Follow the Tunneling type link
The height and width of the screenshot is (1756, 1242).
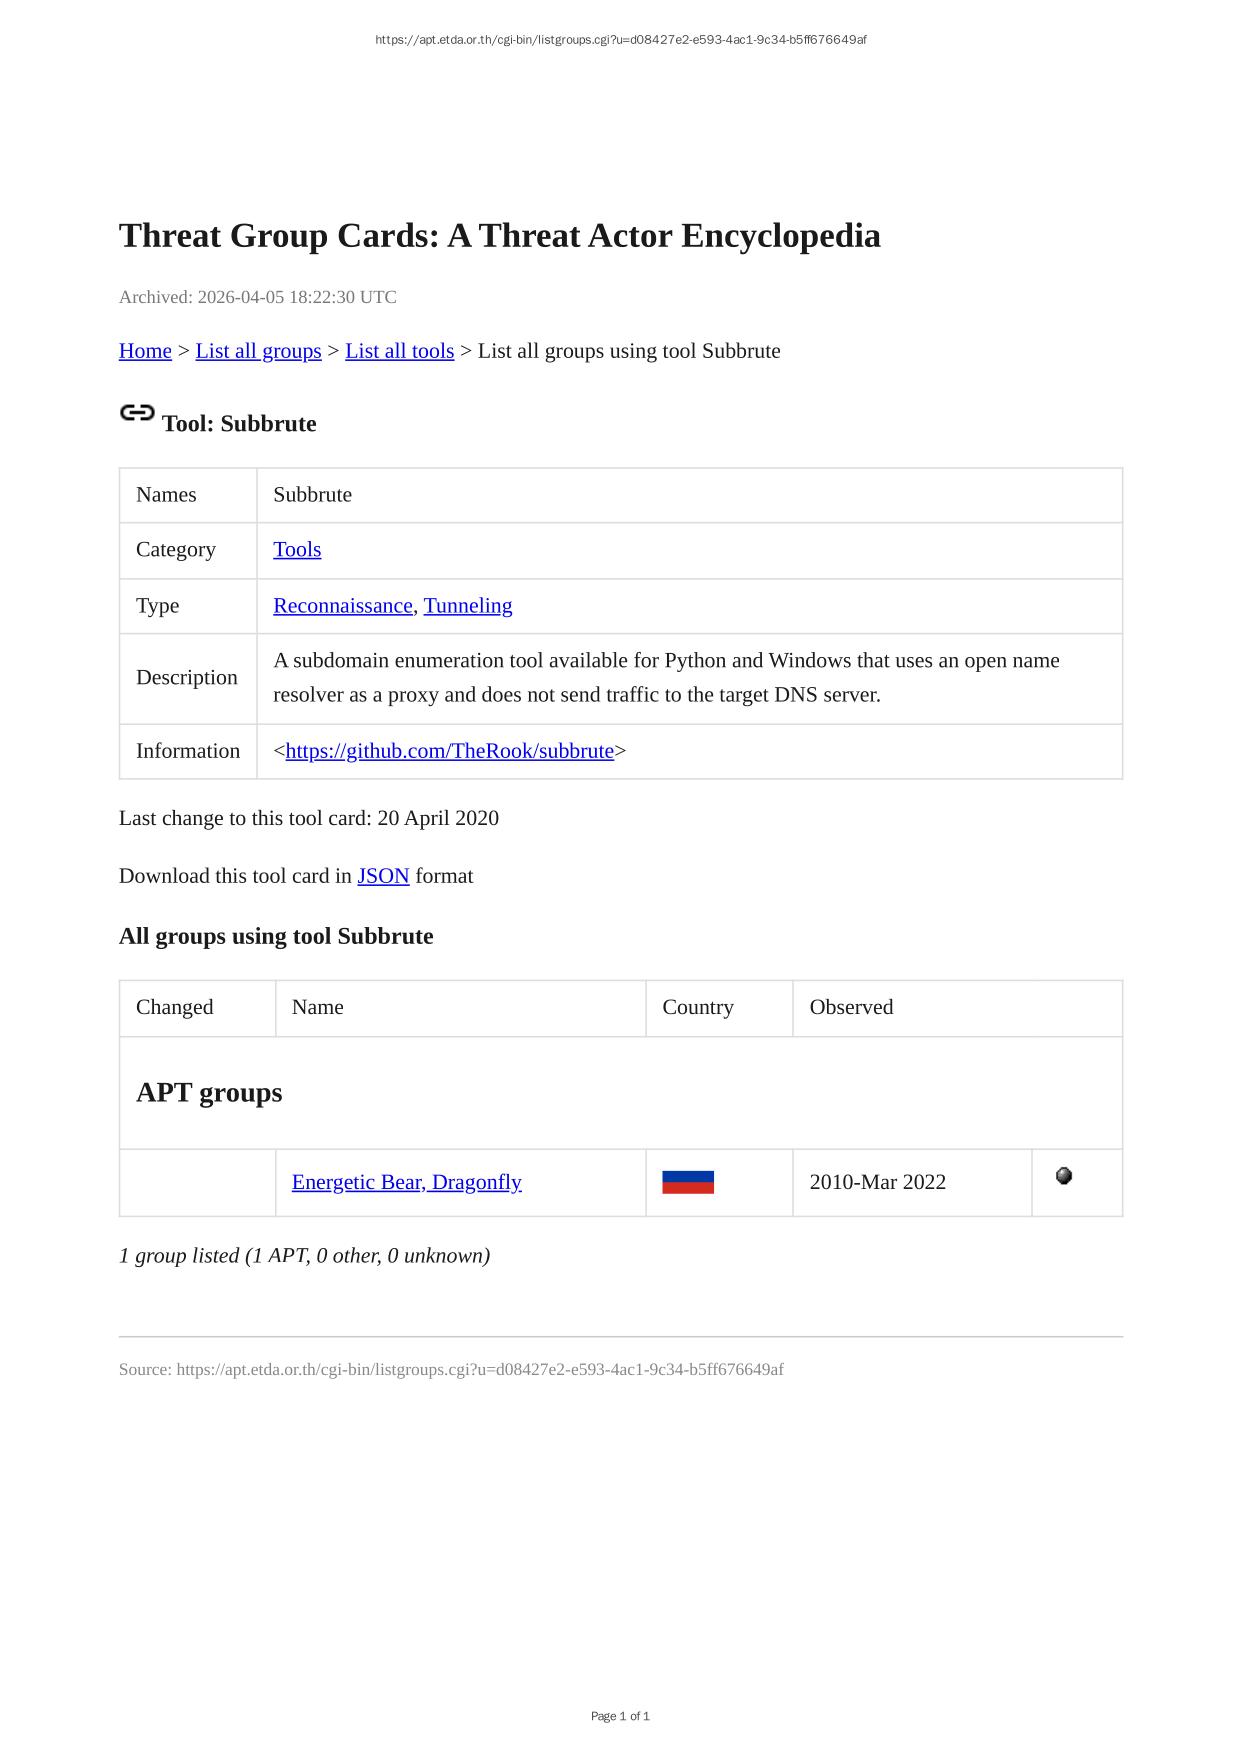[468, 606]
